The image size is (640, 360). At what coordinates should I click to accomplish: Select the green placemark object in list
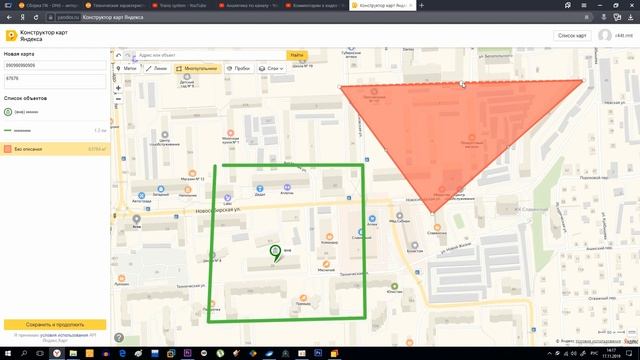point(55,112)
